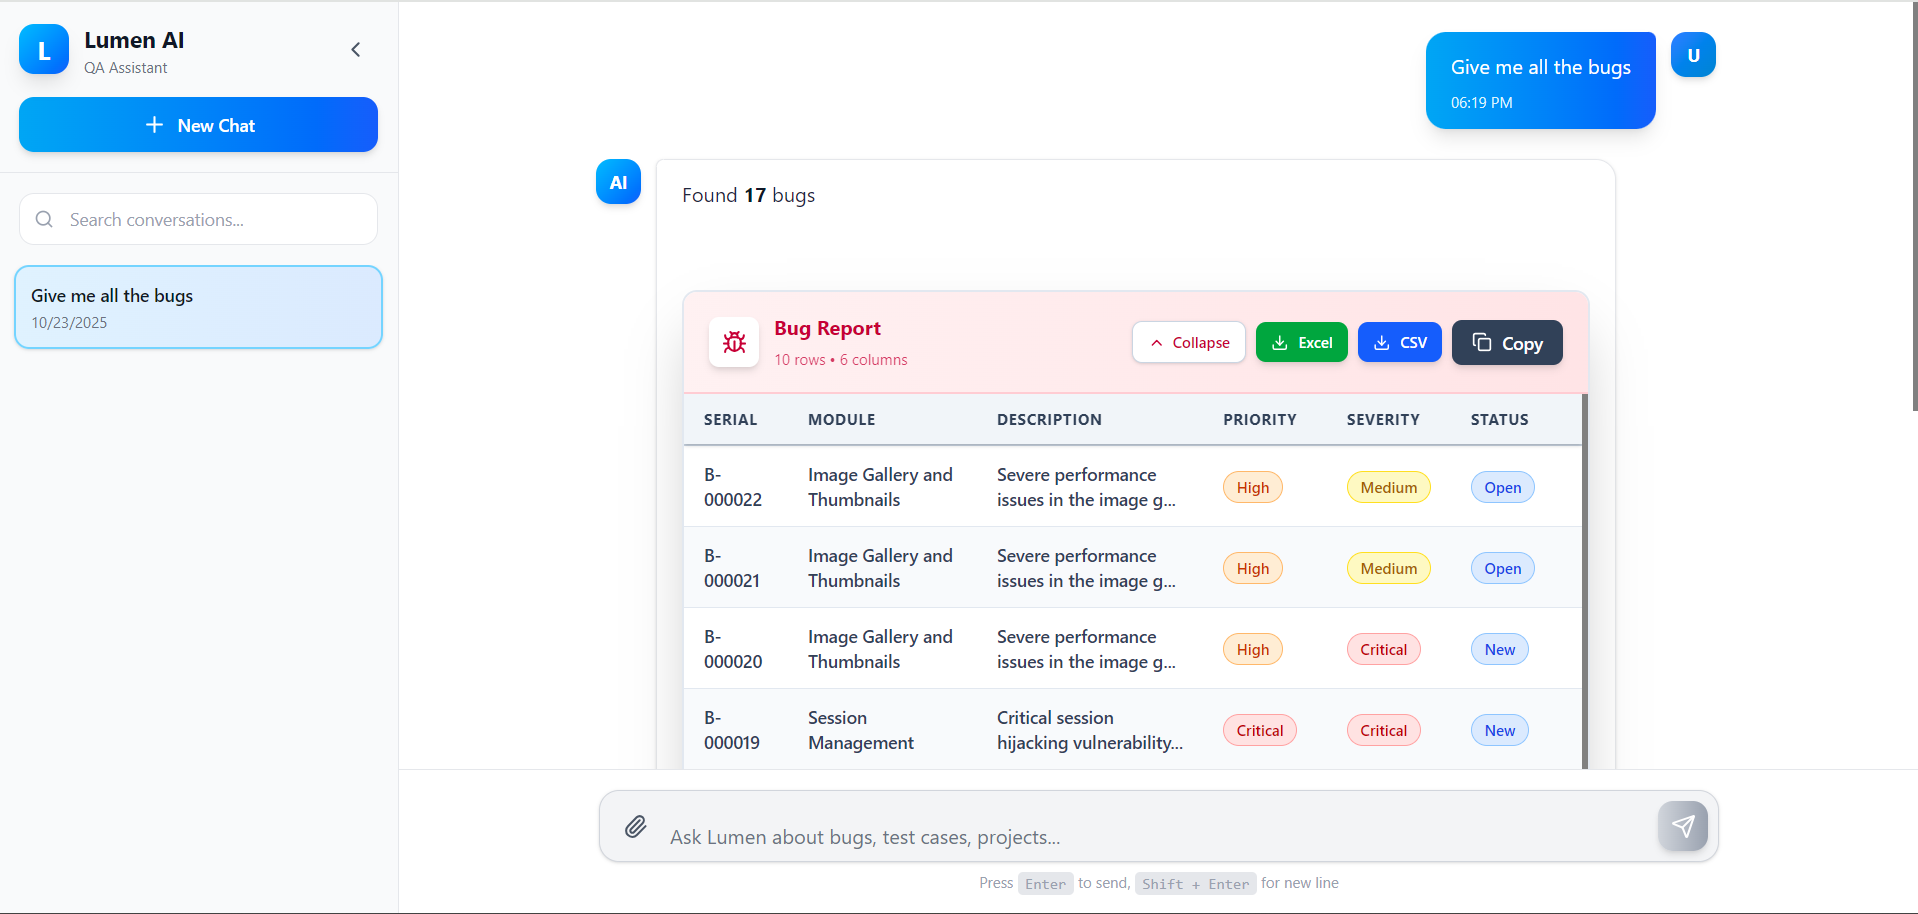Click the MODULE column header

841,420
